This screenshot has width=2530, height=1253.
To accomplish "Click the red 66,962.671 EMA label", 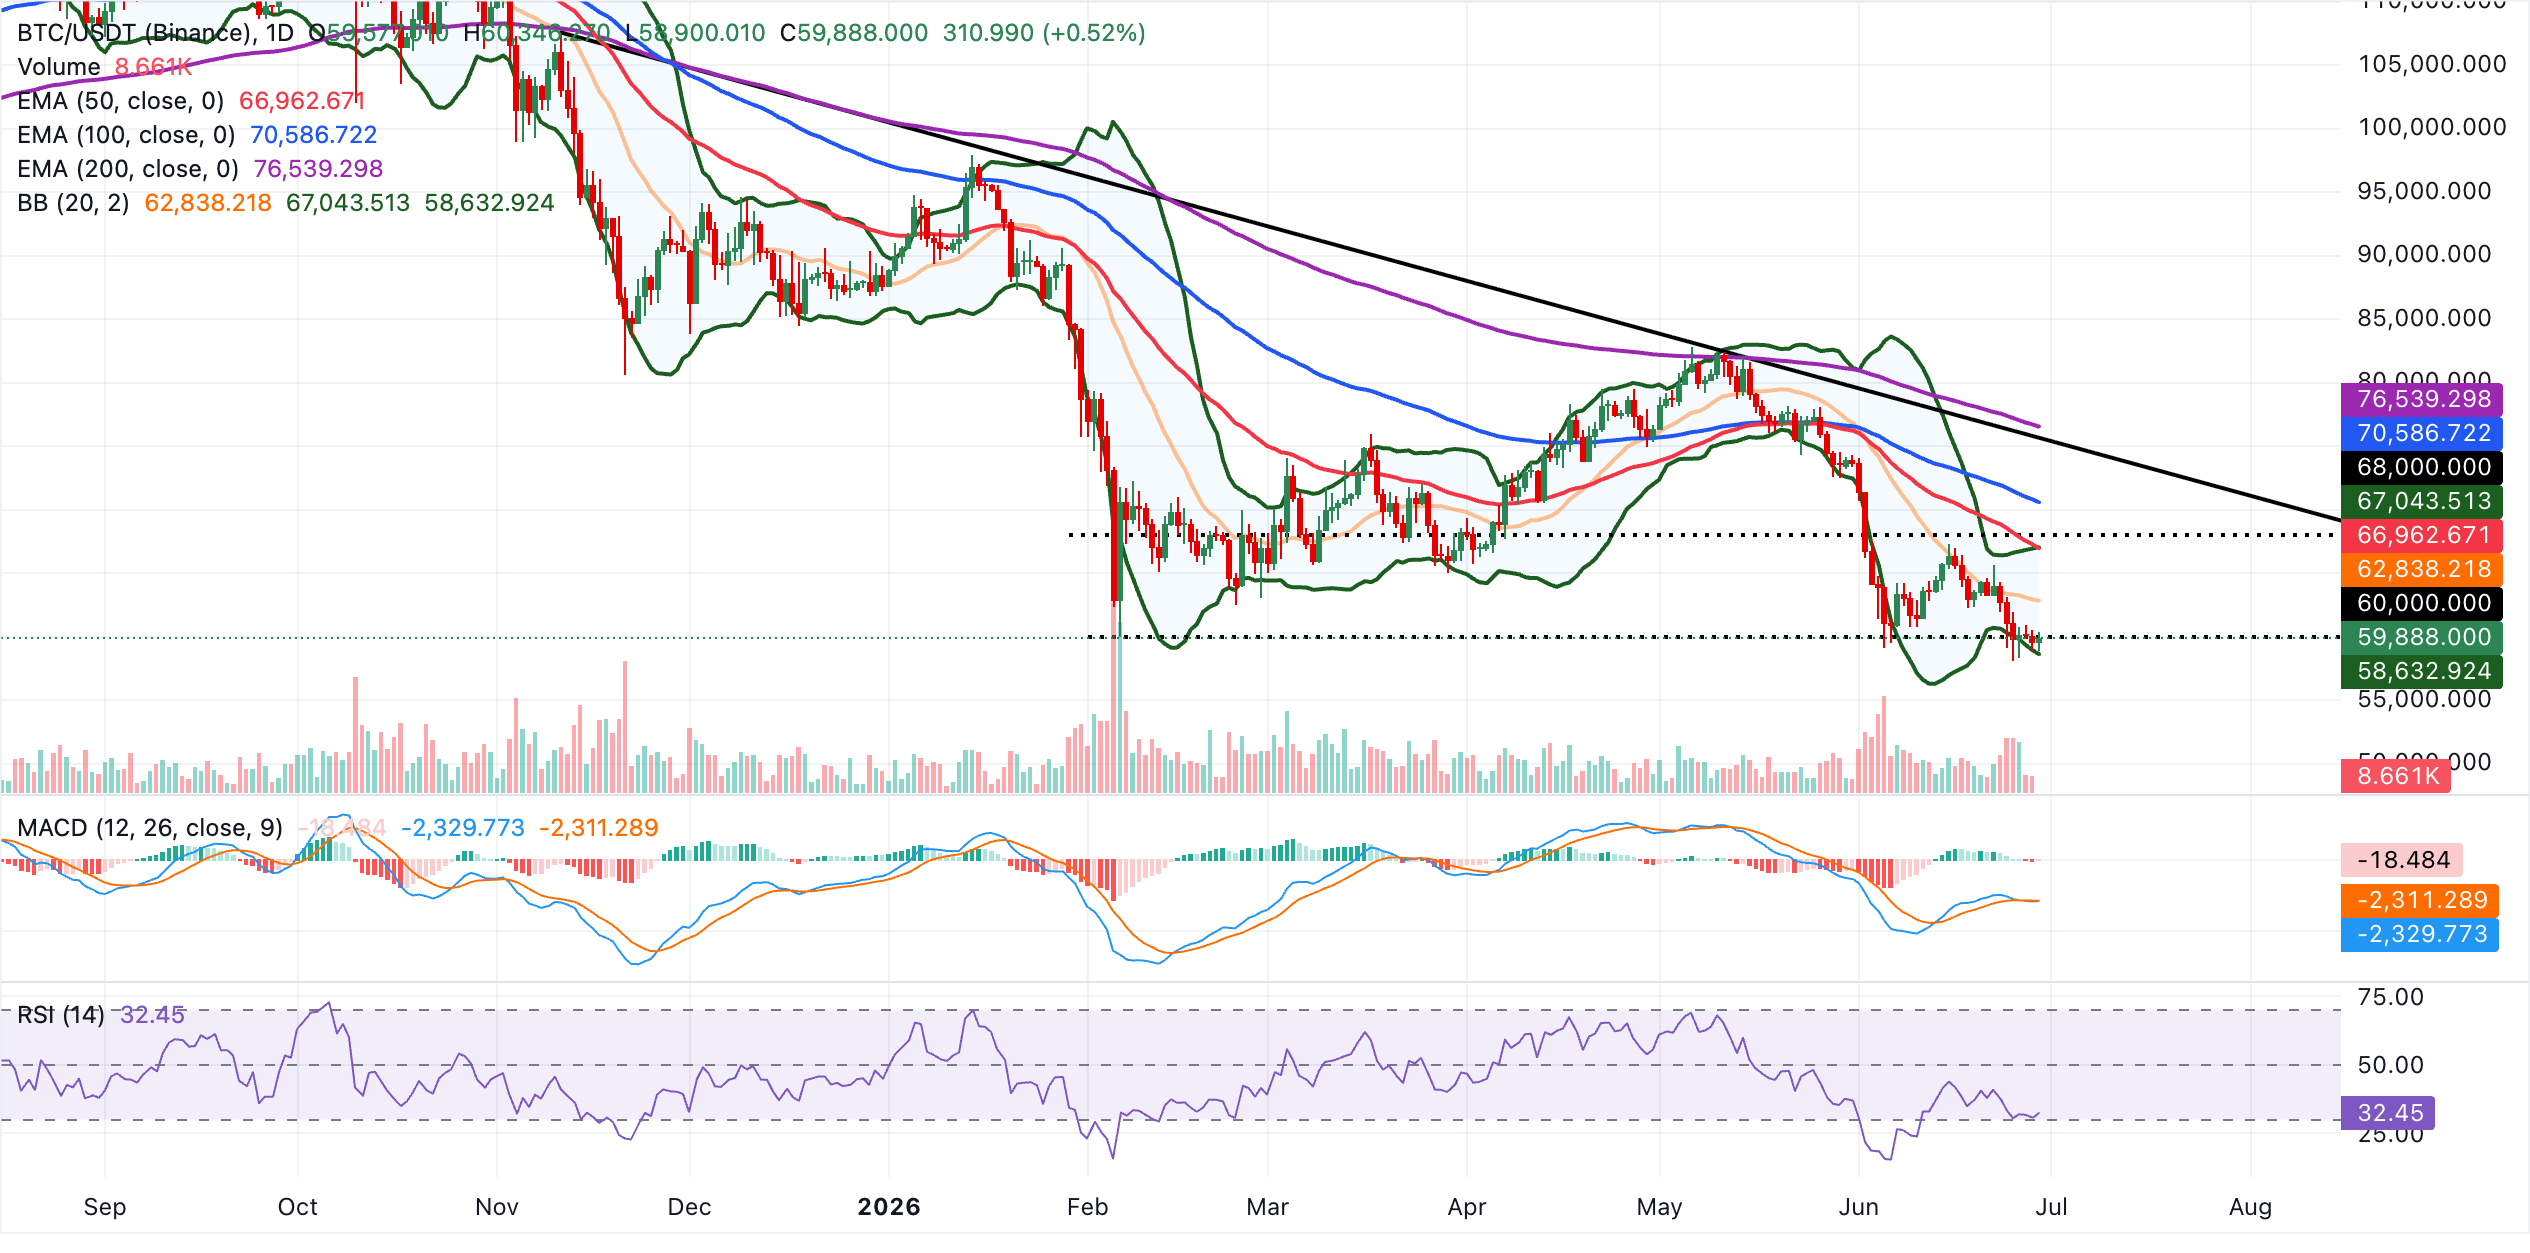I will pyautogui.click(x=2422, y=535).
